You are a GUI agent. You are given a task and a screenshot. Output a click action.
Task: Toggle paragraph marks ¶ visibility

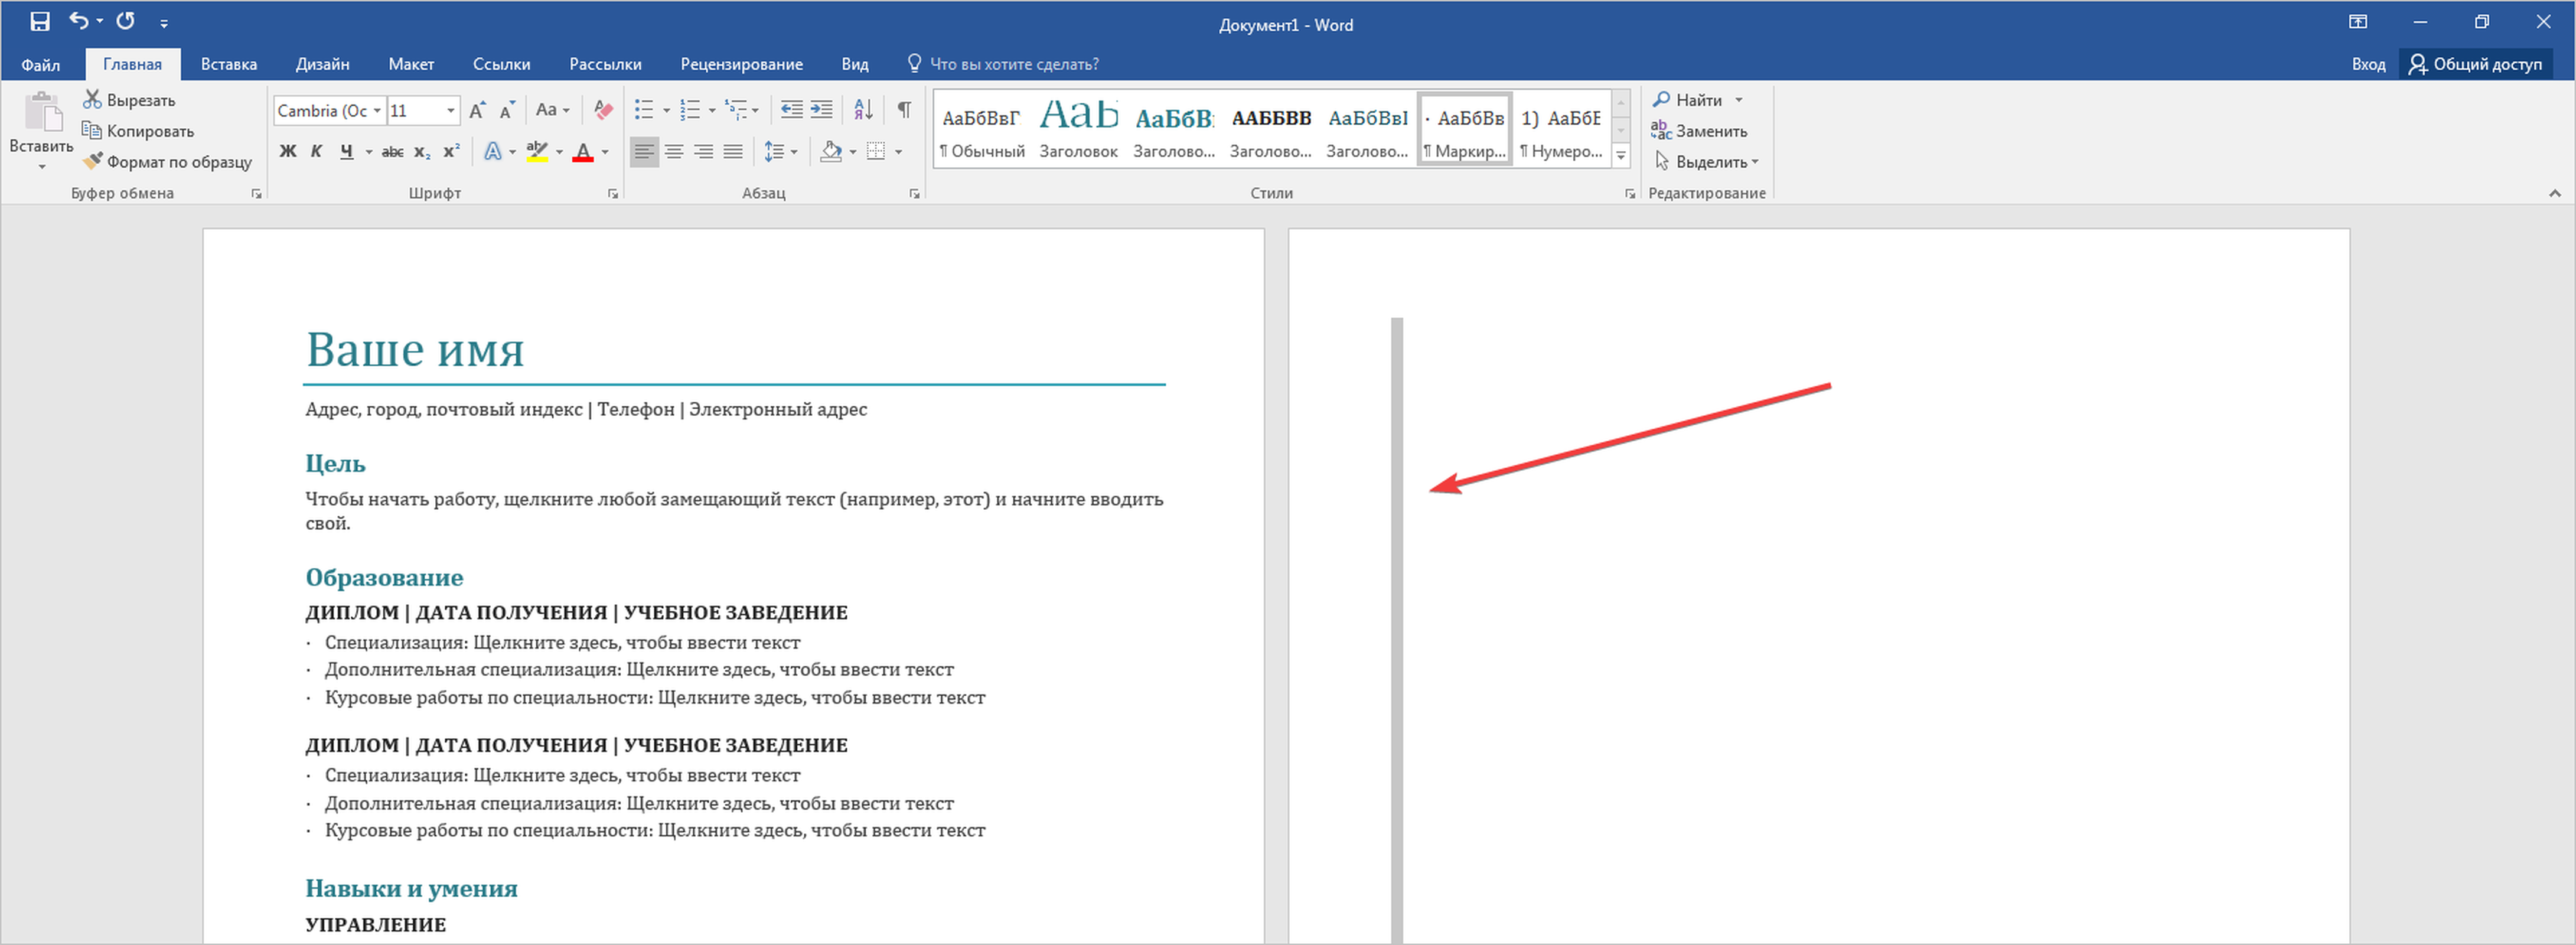pos(904,110)
